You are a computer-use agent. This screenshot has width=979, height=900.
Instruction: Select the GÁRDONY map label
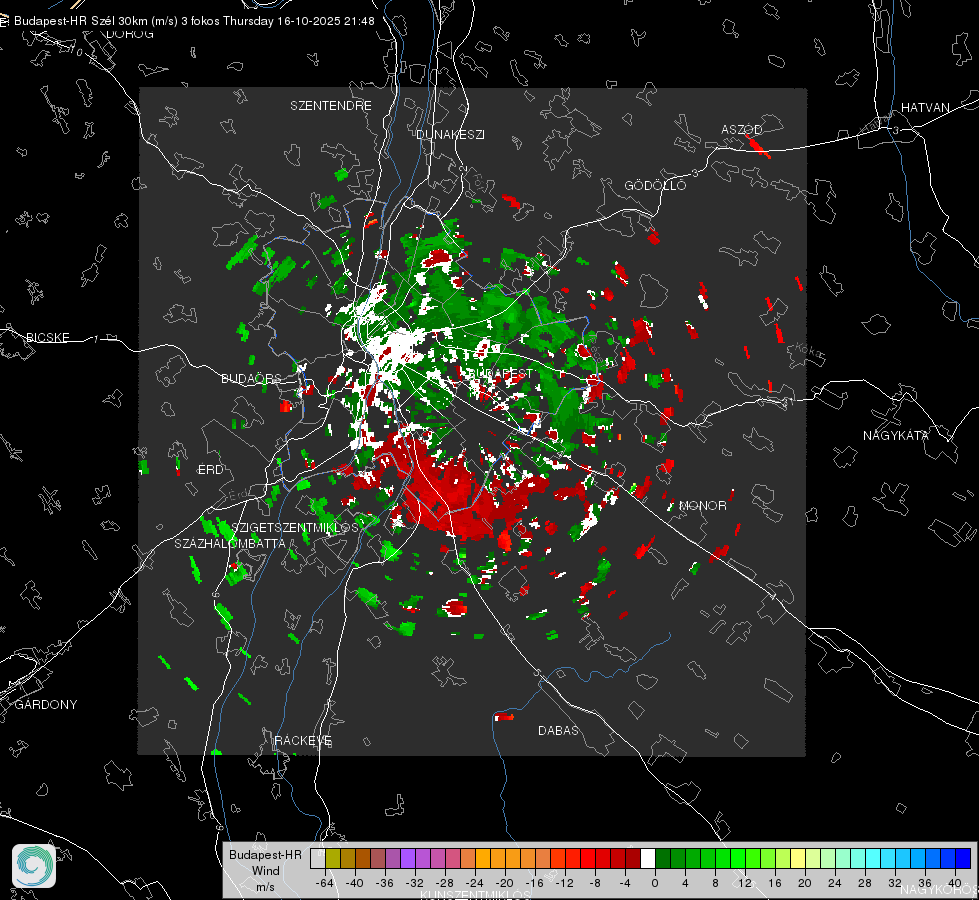46,705
